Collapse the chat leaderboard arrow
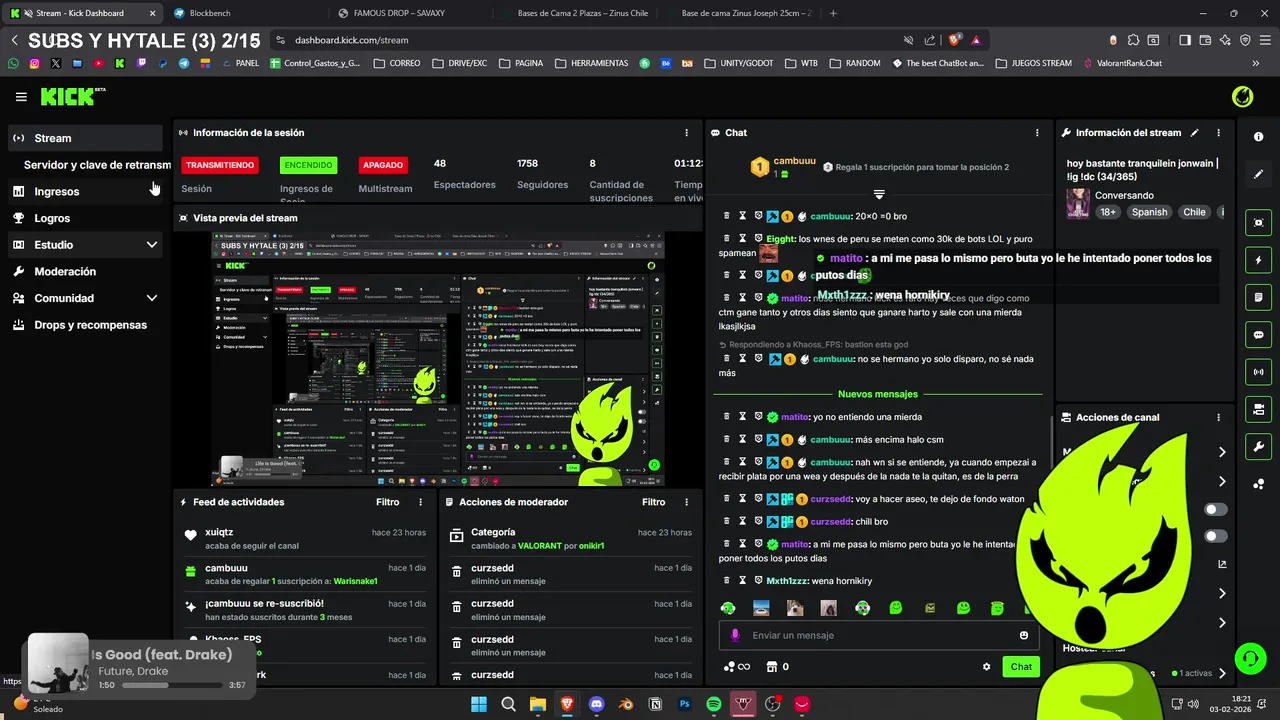 (879, 194)
